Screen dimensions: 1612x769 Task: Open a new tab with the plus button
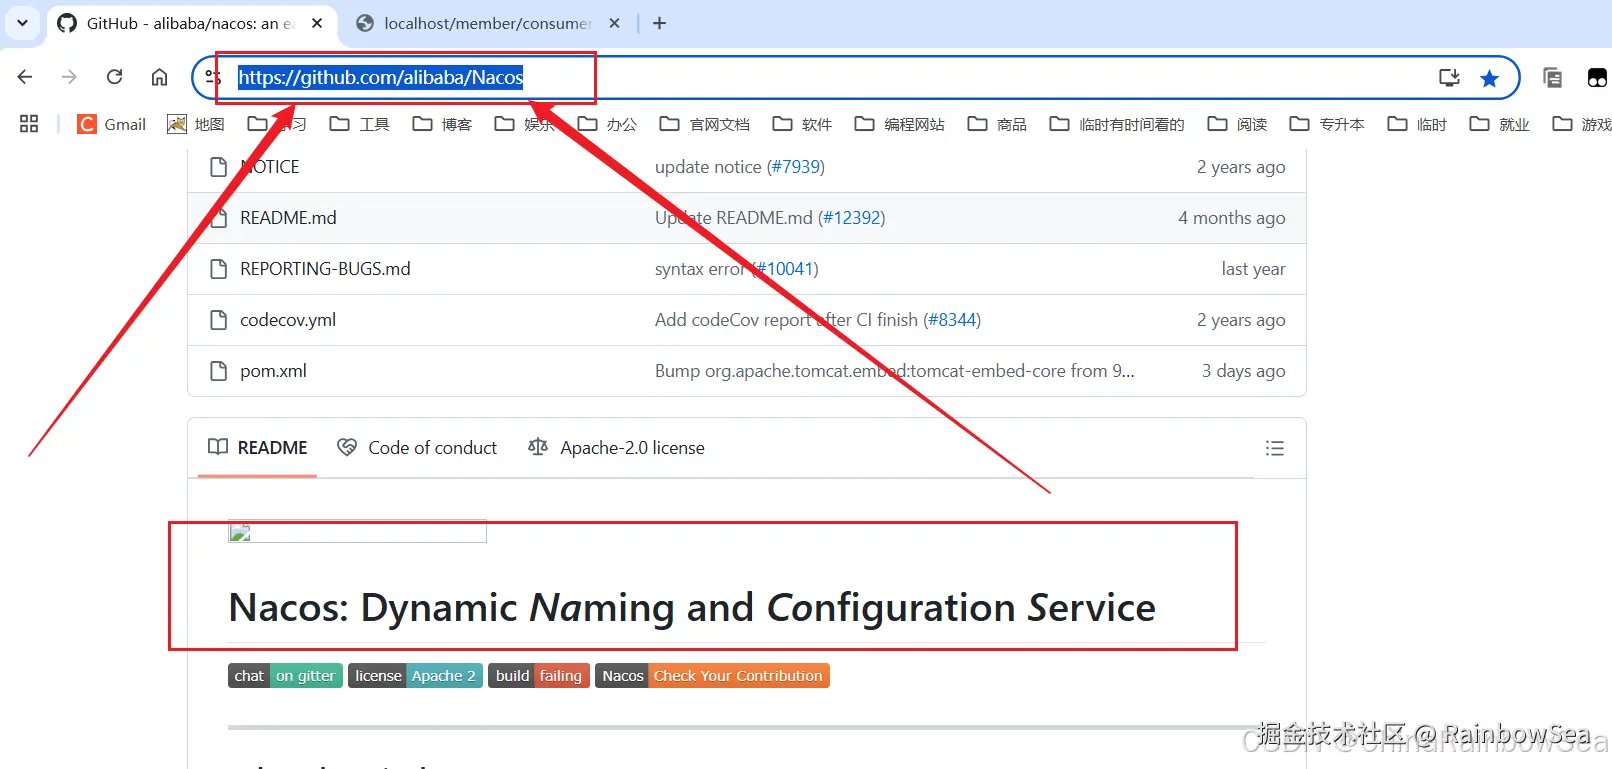659,23
